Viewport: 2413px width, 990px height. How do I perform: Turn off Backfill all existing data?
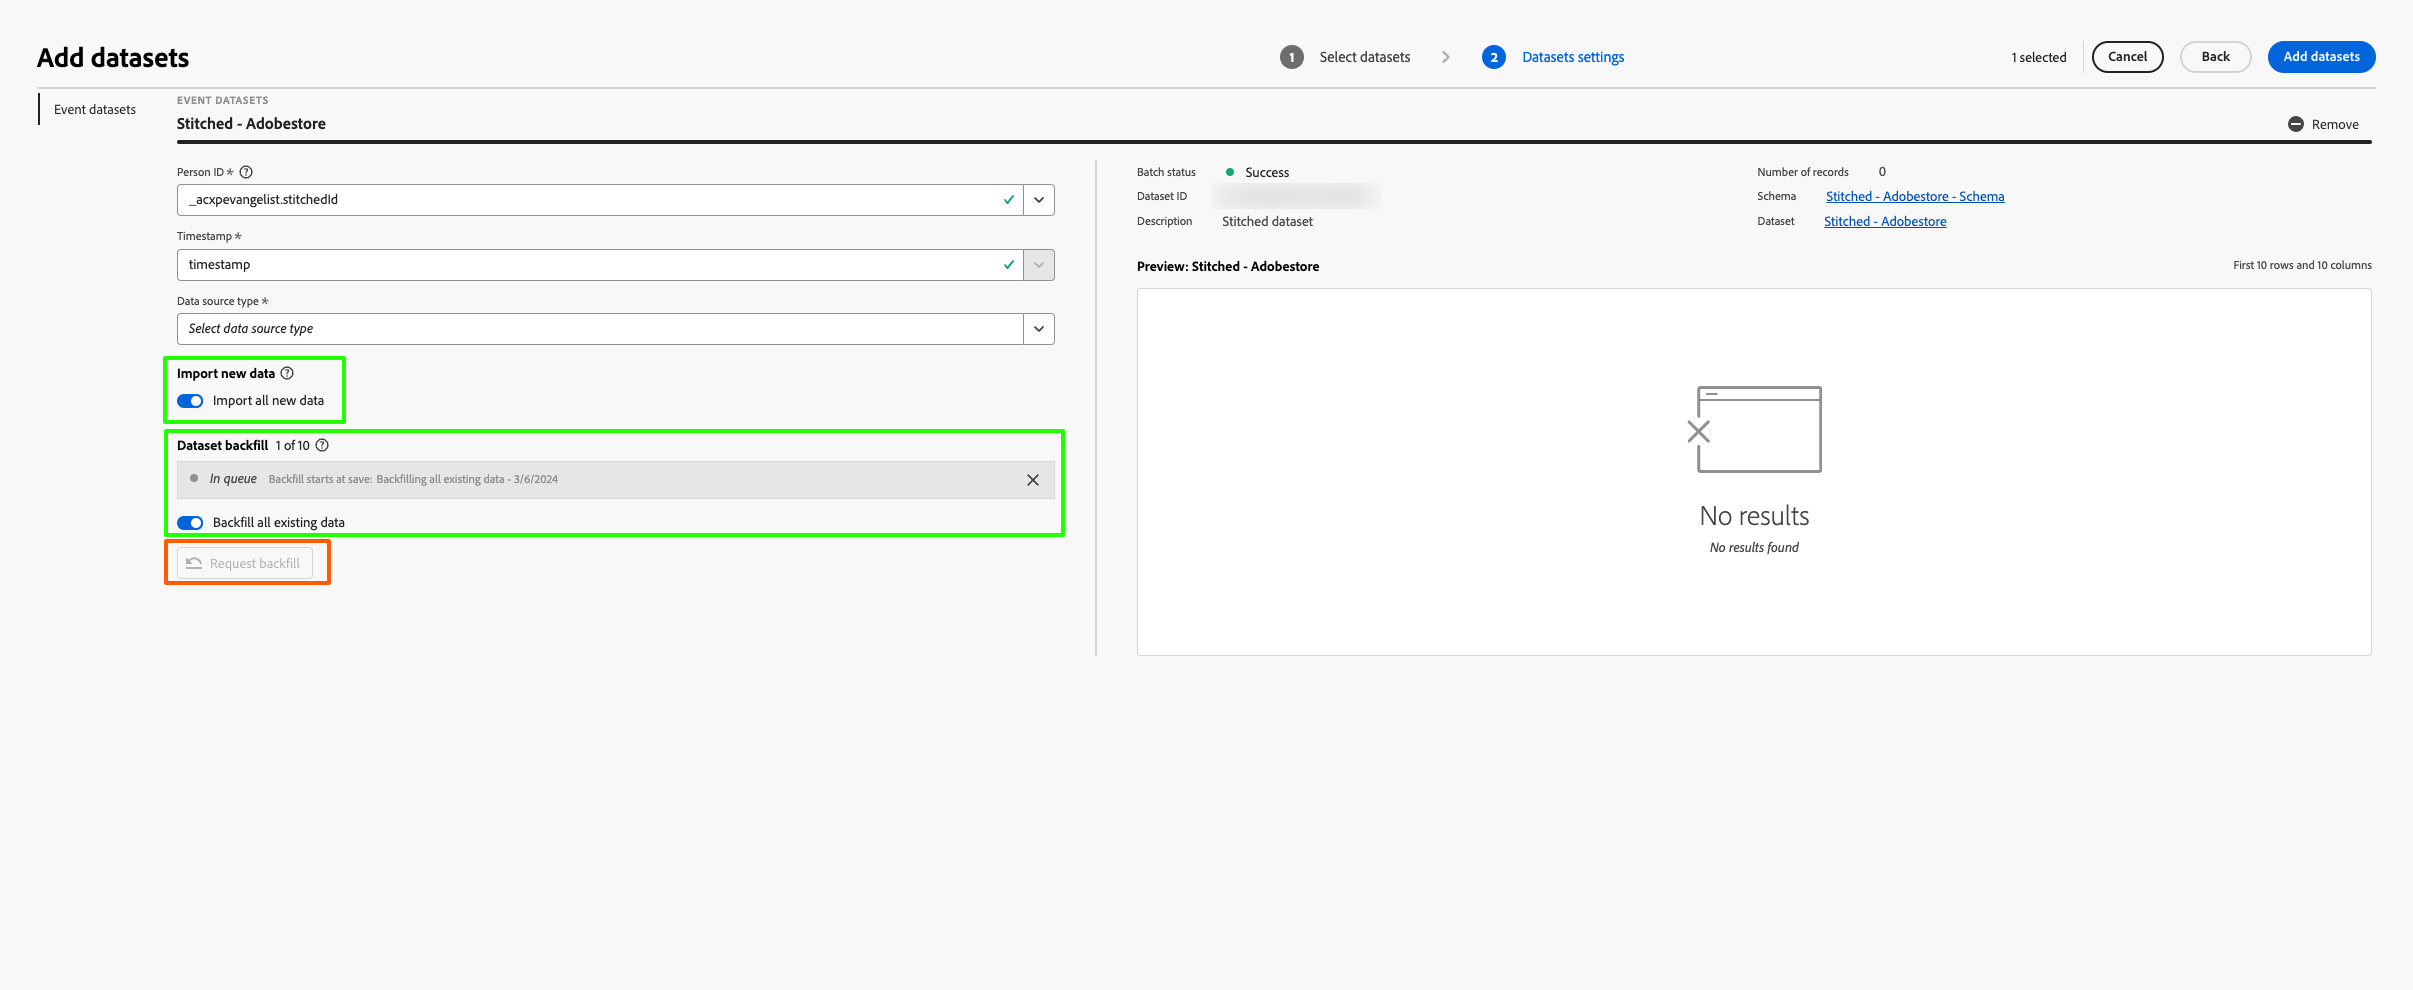[x=189, y=522]
